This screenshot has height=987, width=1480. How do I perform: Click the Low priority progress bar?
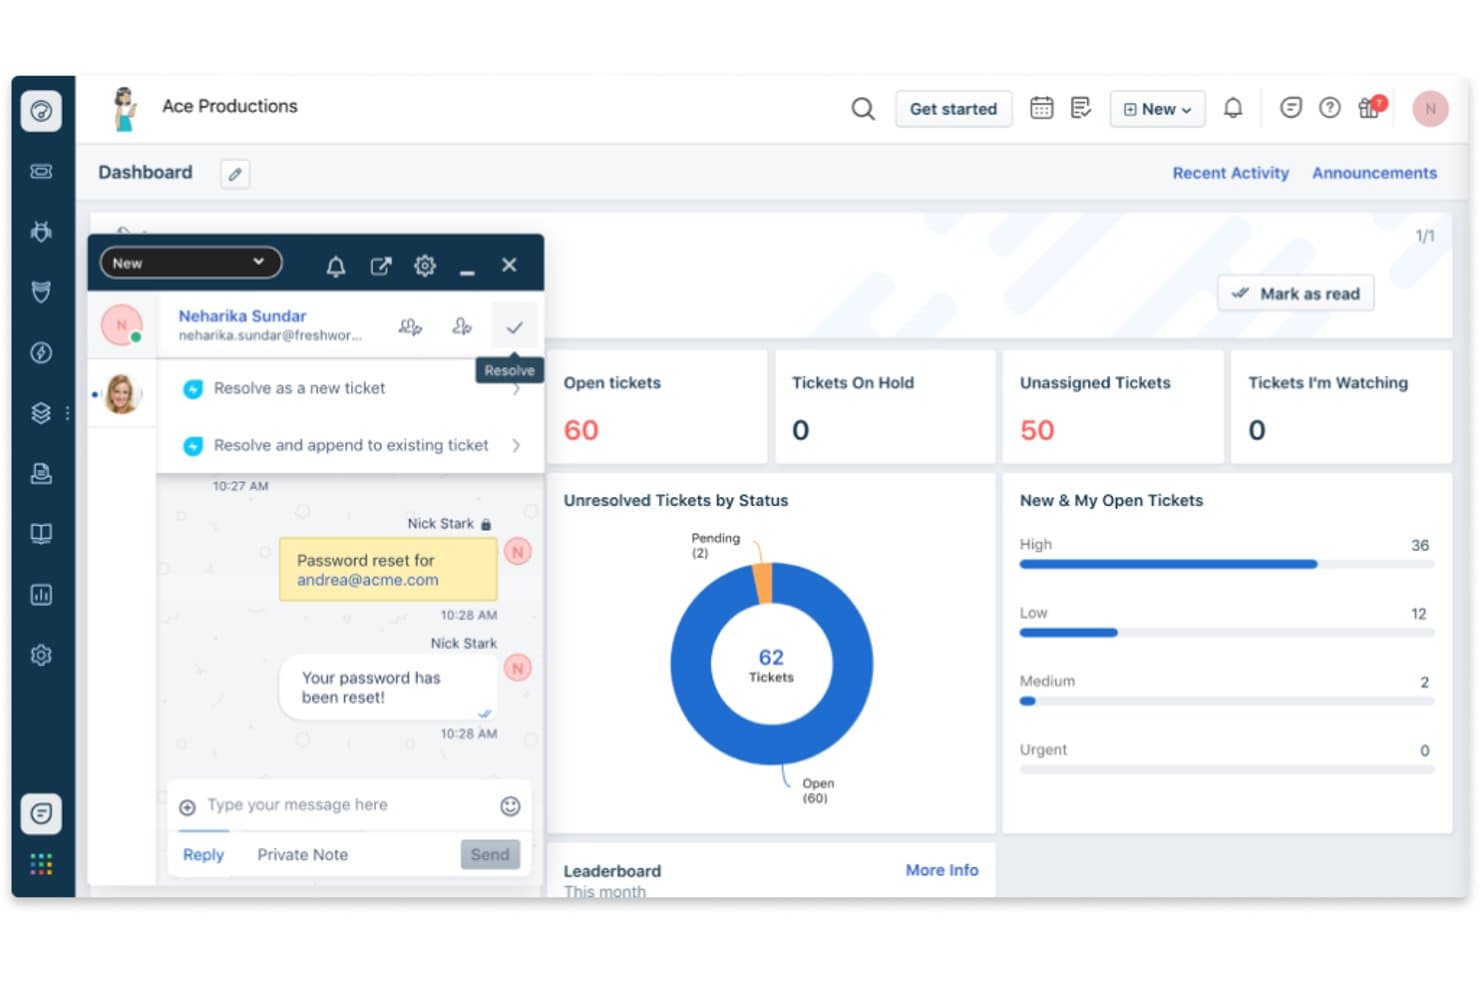tap(1226, 633)
